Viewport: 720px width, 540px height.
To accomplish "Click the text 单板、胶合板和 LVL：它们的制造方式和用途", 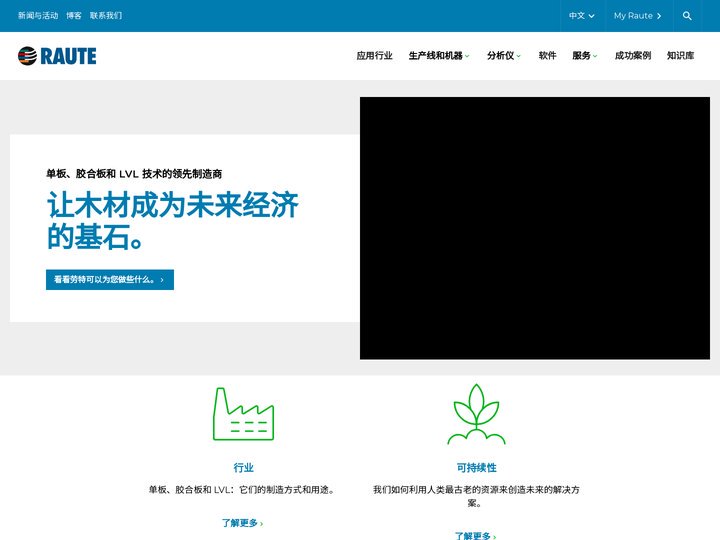I will [242, 489].
